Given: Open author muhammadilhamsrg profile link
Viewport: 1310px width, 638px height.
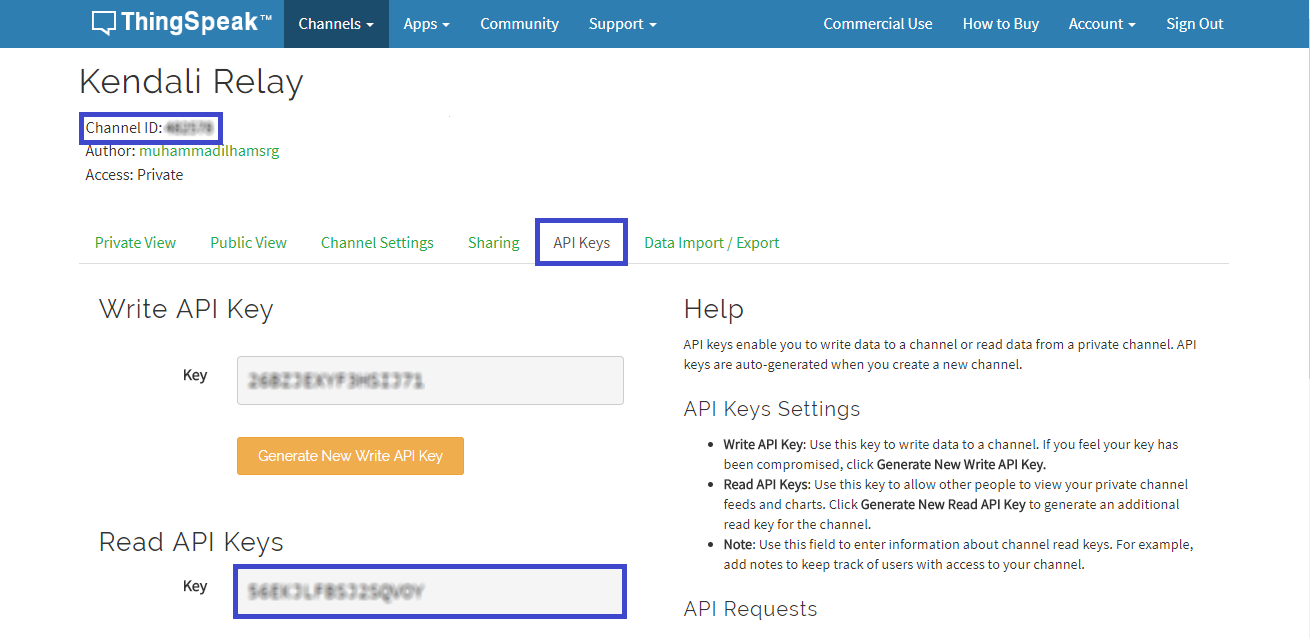Looking at the screenshot, I should 209,151.
